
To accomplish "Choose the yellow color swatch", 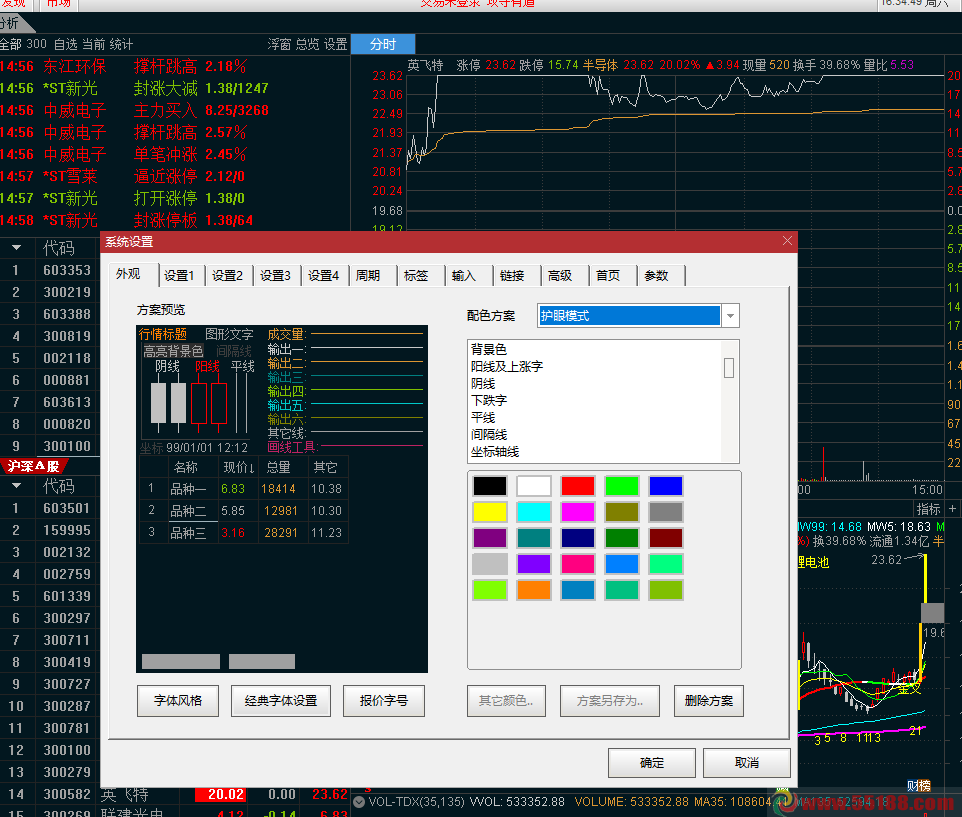I will [490, 512].
